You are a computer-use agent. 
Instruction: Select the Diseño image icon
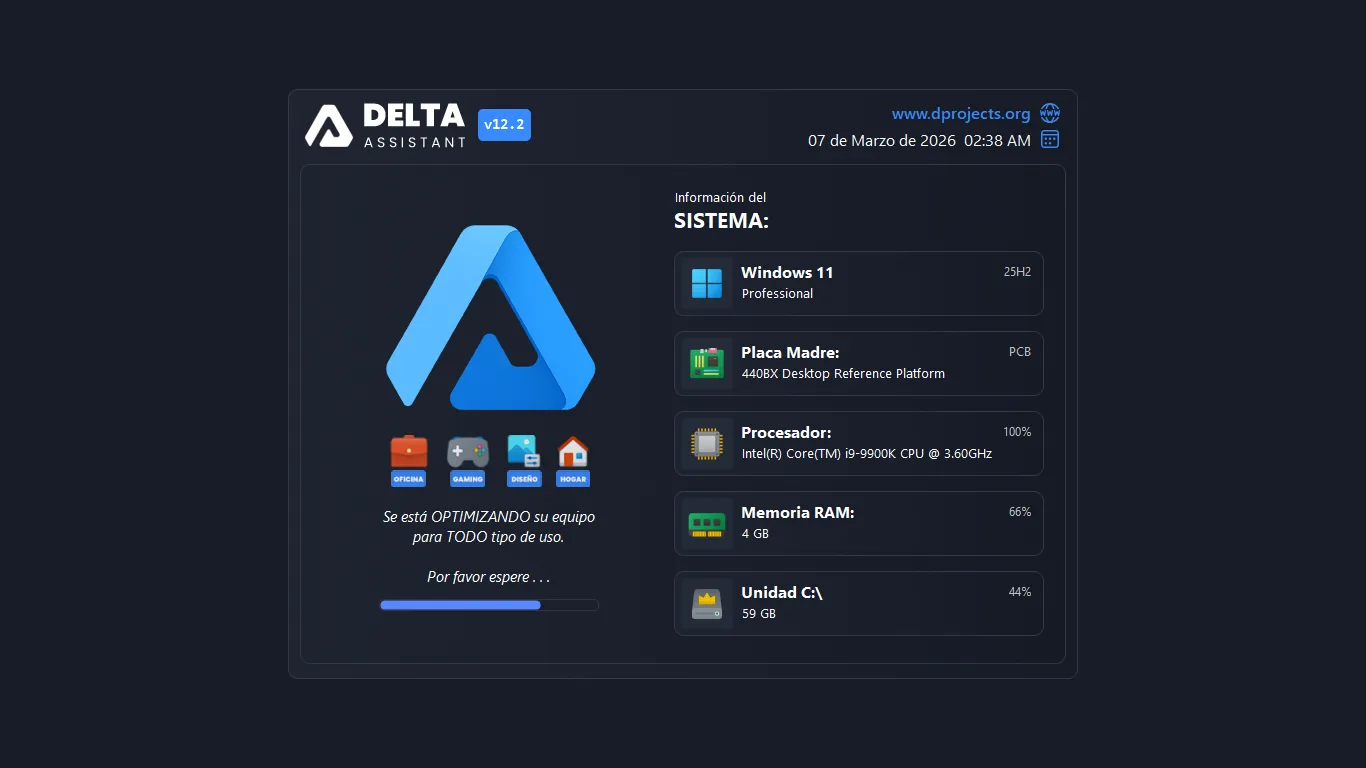point(524,452)
